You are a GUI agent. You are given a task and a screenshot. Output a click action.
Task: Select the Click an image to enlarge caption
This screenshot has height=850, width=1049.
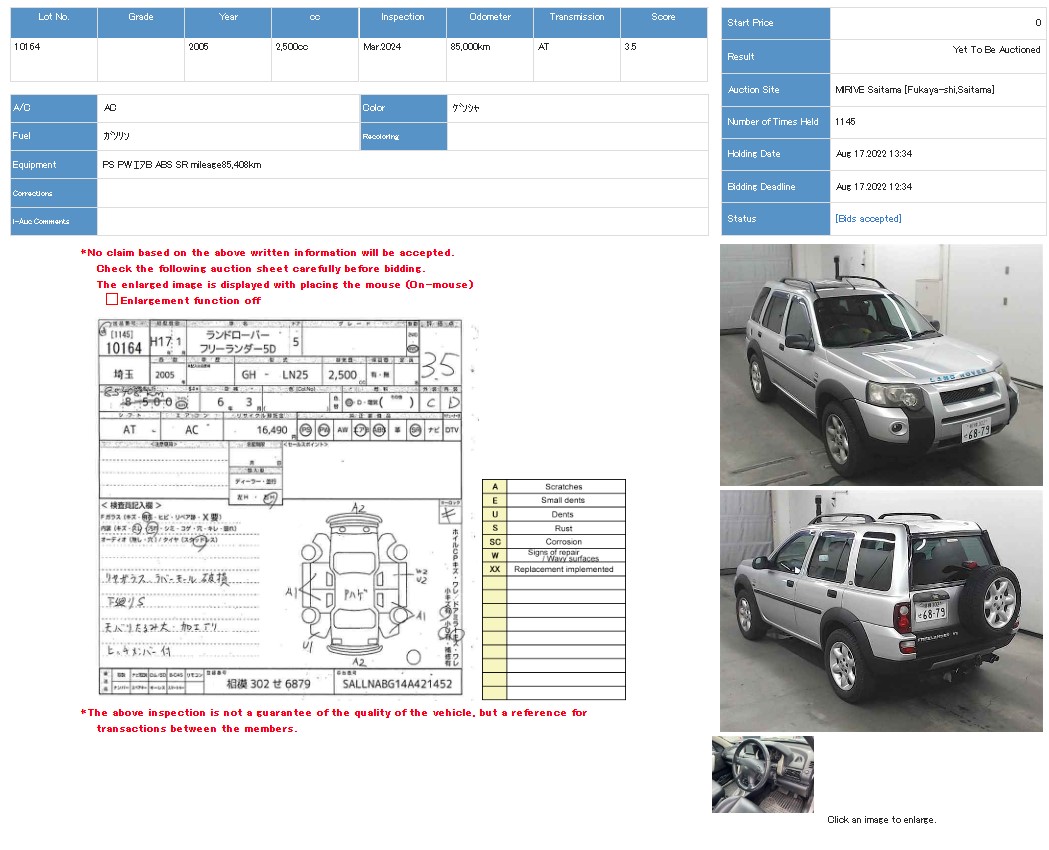(x=882, y=820)
